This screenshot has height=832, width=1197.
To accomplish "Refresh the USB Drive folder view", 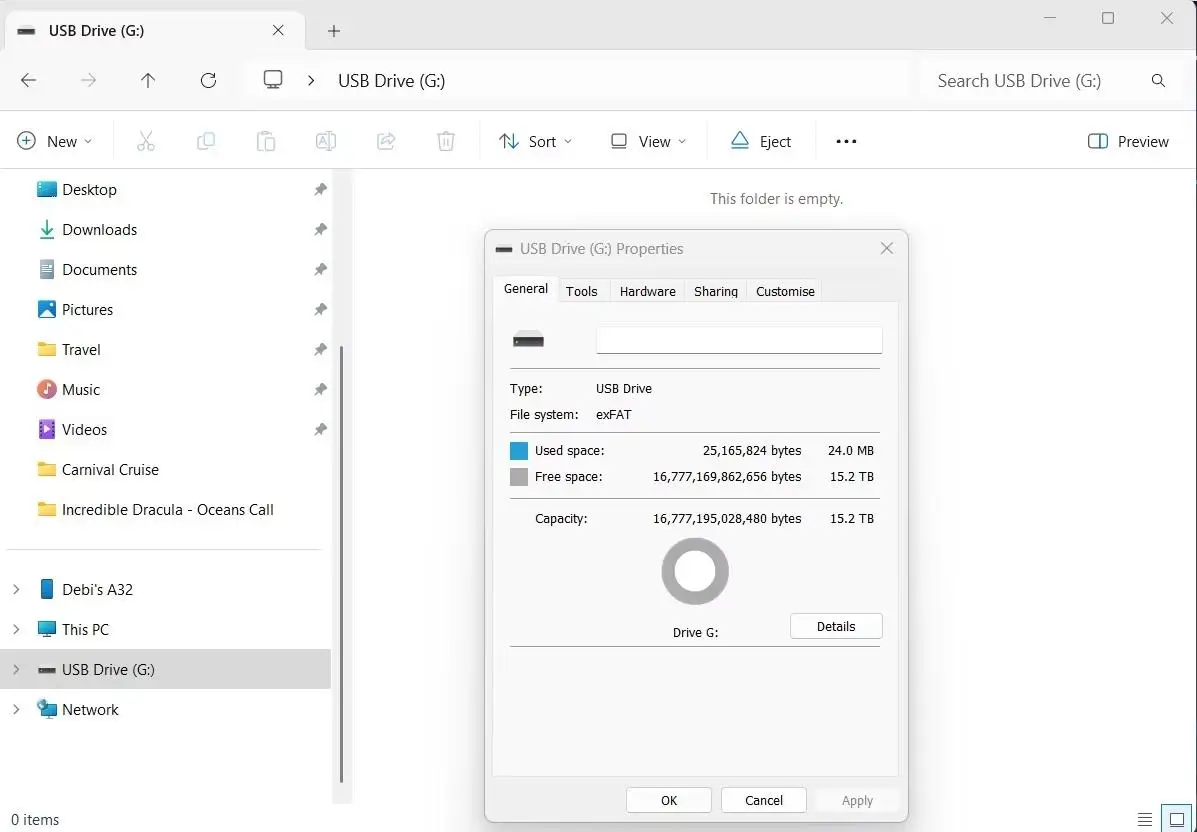I will pyautogui.click(x=208, y=80).
